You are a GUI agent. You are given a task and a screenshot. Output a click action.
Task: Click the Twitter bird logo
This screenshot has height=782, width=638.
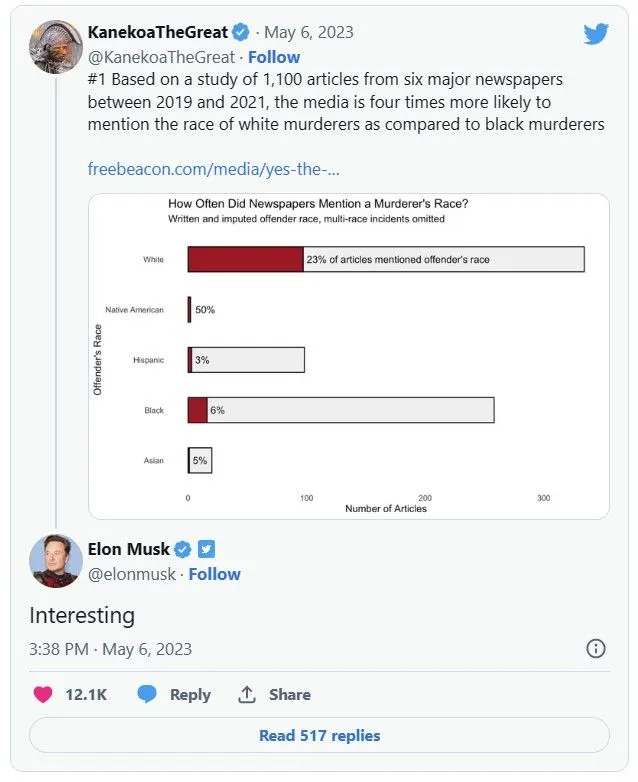596,34
